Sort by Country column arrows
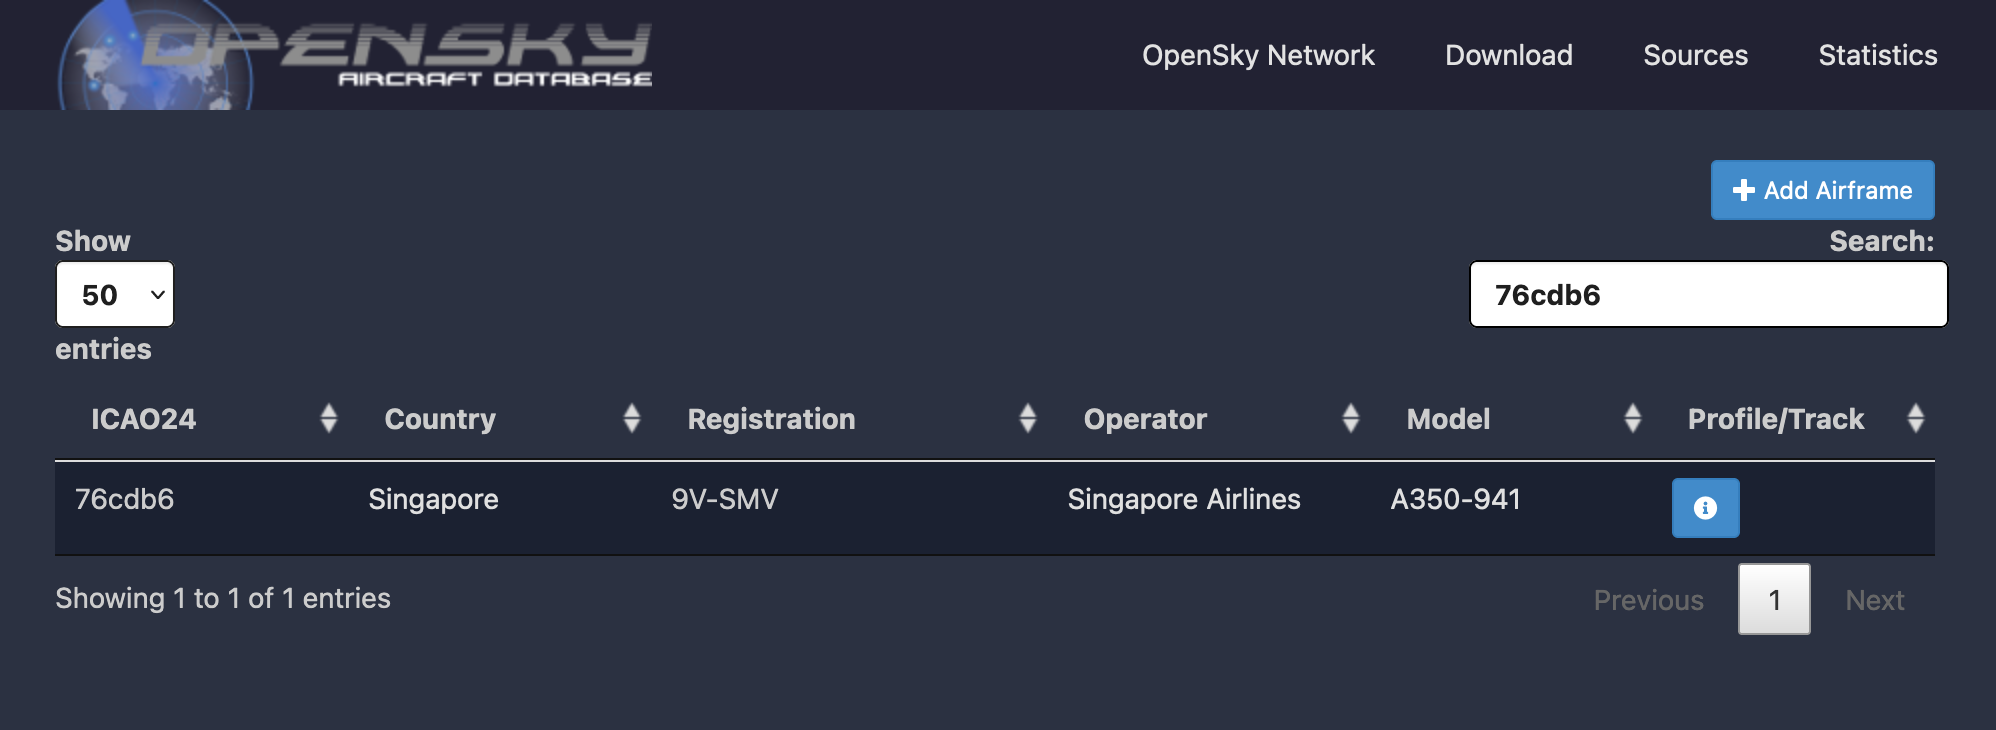This screenshot has width=1996, height=730. coord(631,418)
